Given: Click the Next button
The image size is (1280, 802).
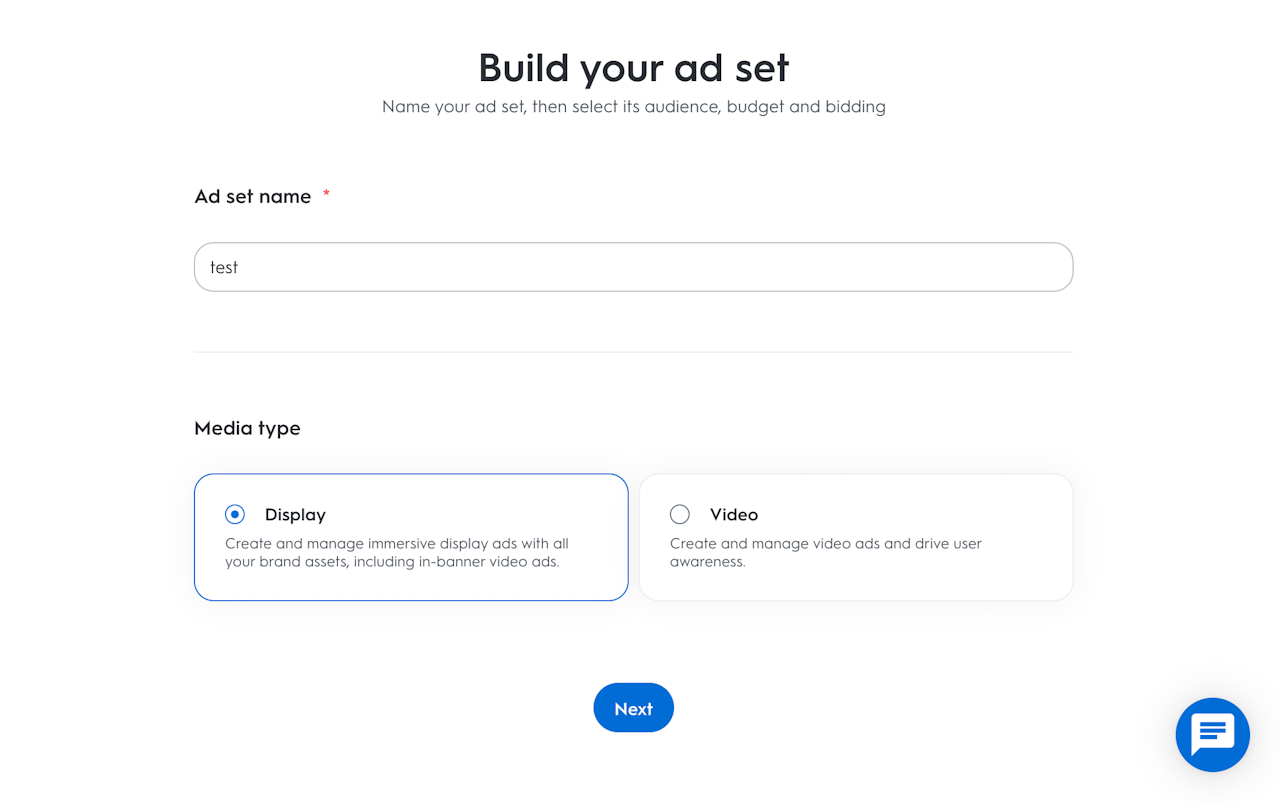Looking at the screenshot, I should [633, 708].
